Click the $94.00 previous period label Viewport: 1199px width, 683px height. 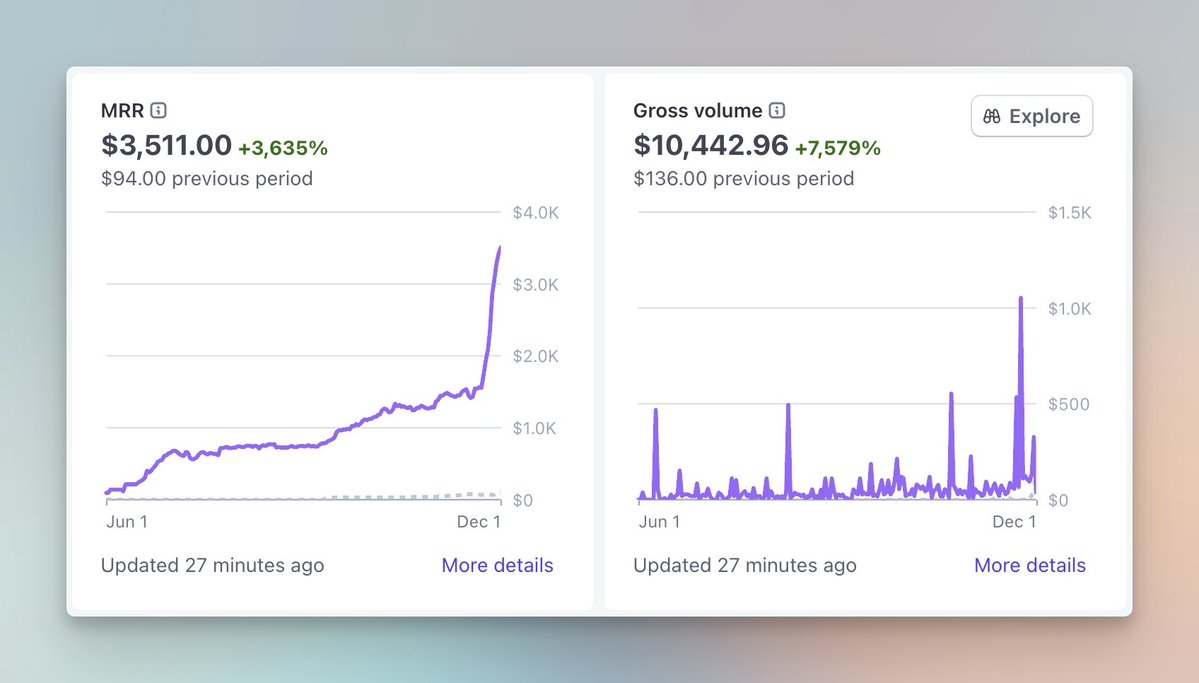pyautogui.click(x=206, y=179)
